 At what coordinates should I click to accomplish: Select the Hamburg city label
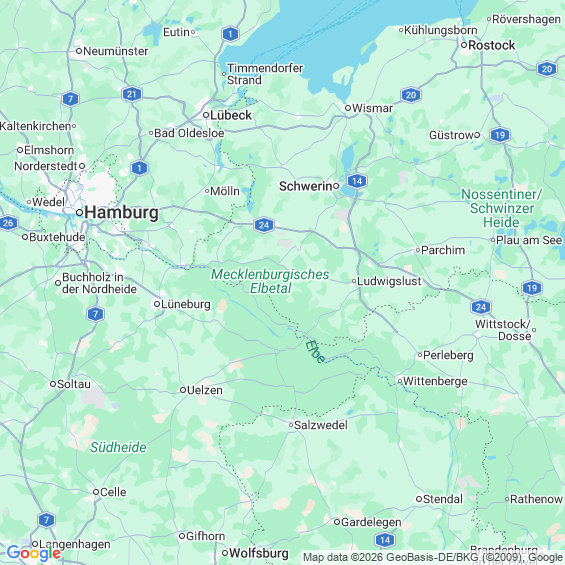[x=121, y=213]
